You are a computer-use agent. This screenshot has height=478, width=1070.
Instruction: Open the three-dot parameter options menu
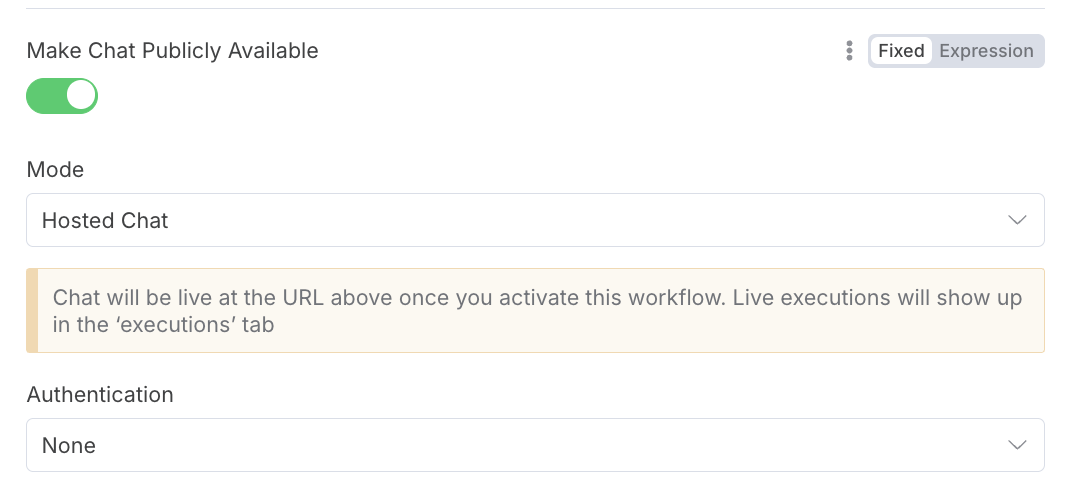[x=849, y=51]
